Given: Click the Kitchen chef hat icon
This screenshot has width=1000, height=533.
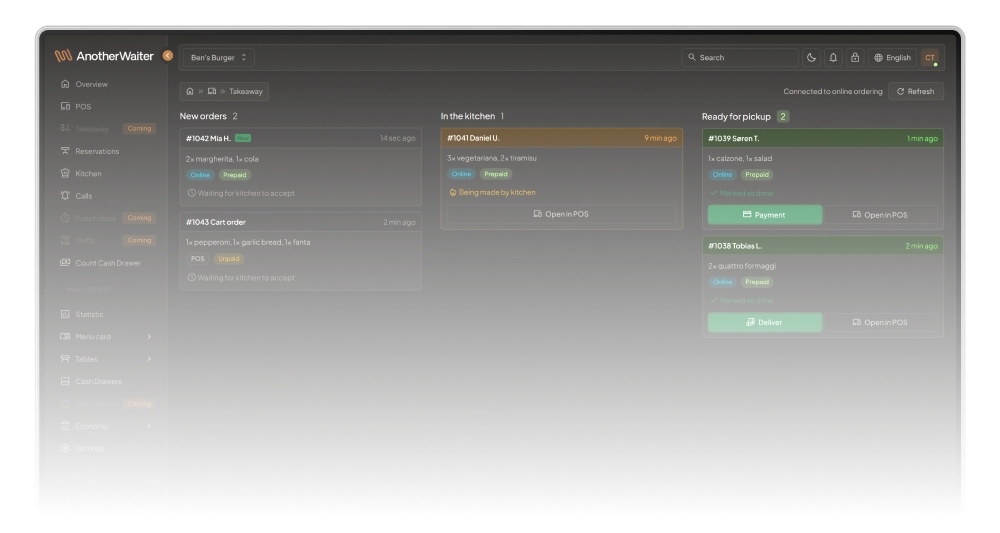Looking at the screenshot, I should coord(65,173).
